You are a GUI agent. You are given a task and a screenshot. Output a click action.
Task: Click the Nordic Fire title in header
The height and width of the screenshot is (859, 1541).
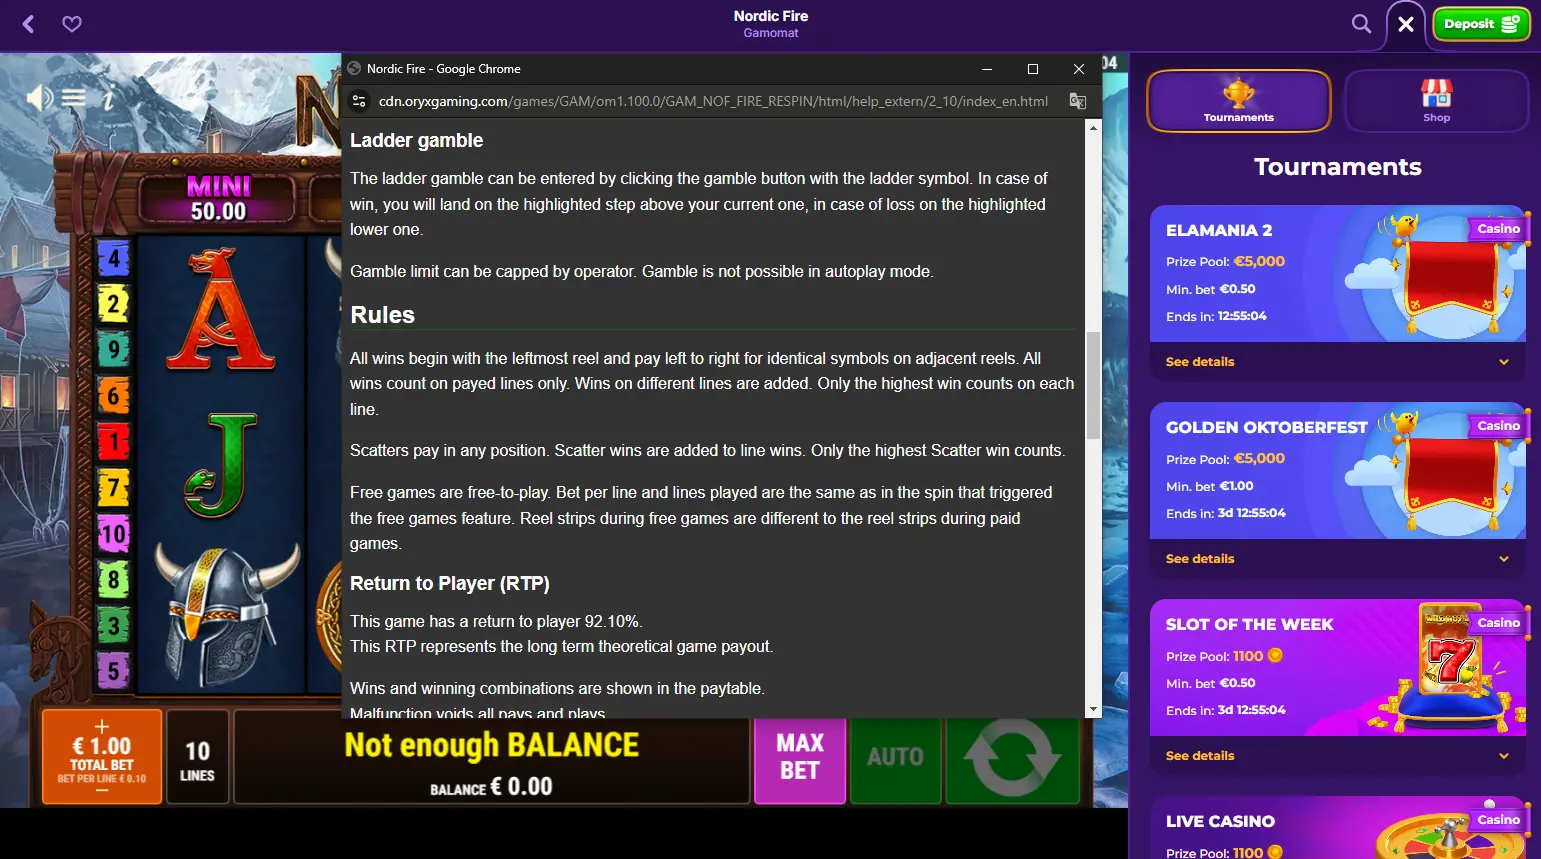770,16
